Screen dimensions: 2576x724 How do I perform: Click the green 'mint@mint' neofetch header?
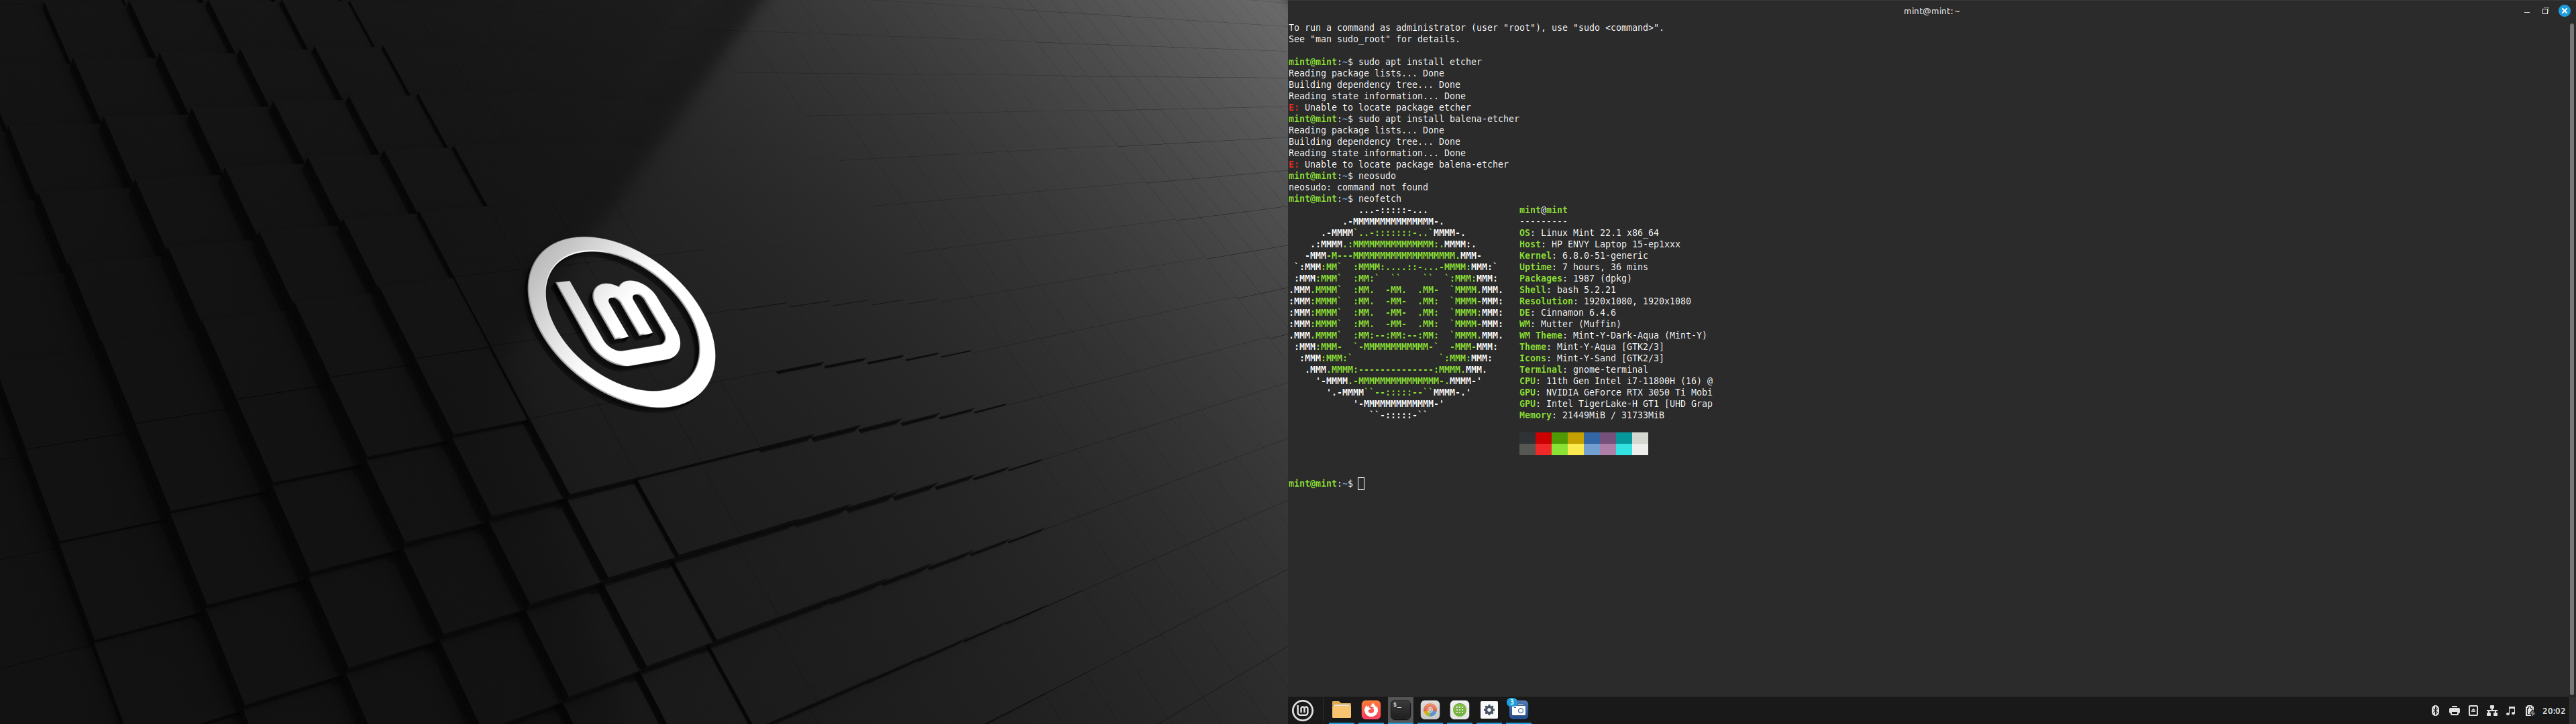(x=1543, y=210)
